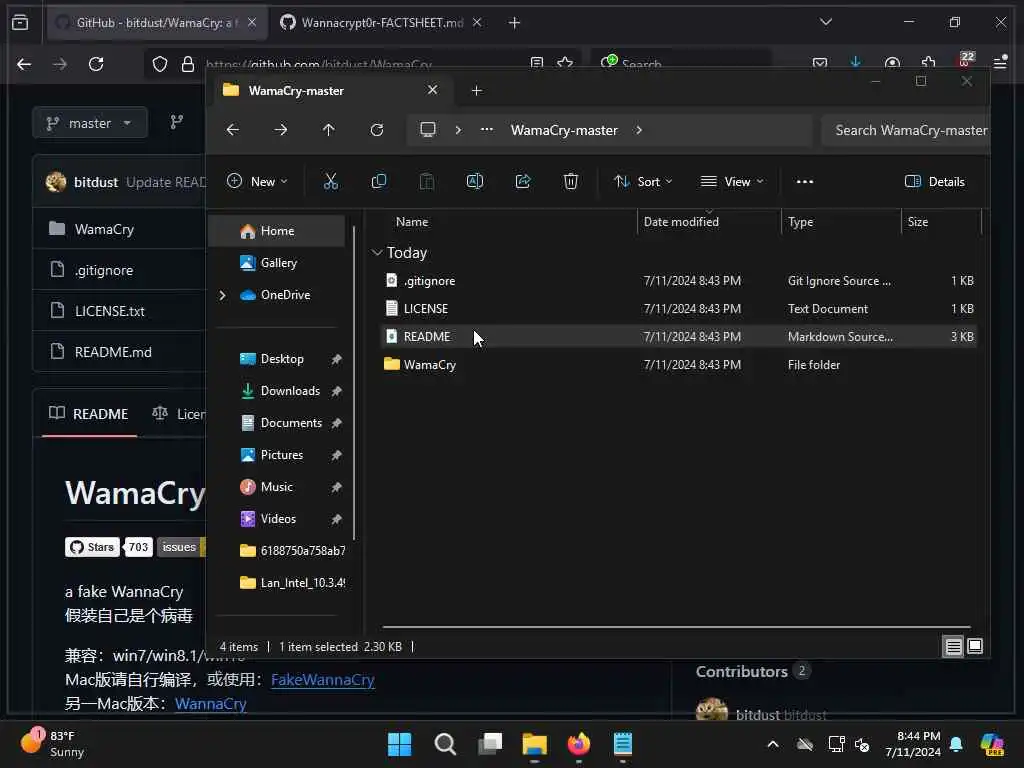The height and width of the screenshot is (768, 1024).
Task: Go up one folder level in Explorer
Action: pos(328,130)
